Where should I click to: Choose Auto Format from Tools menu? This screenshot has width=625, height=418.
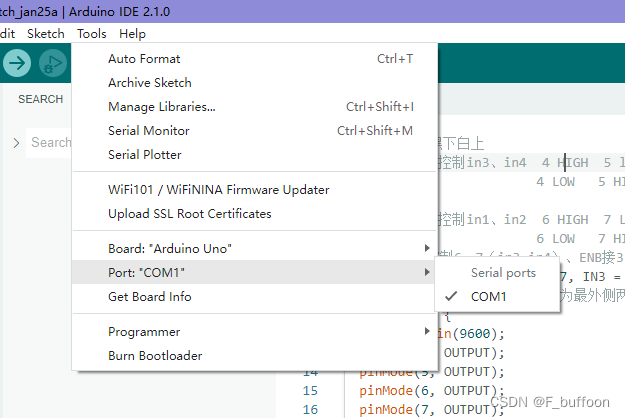255,59
